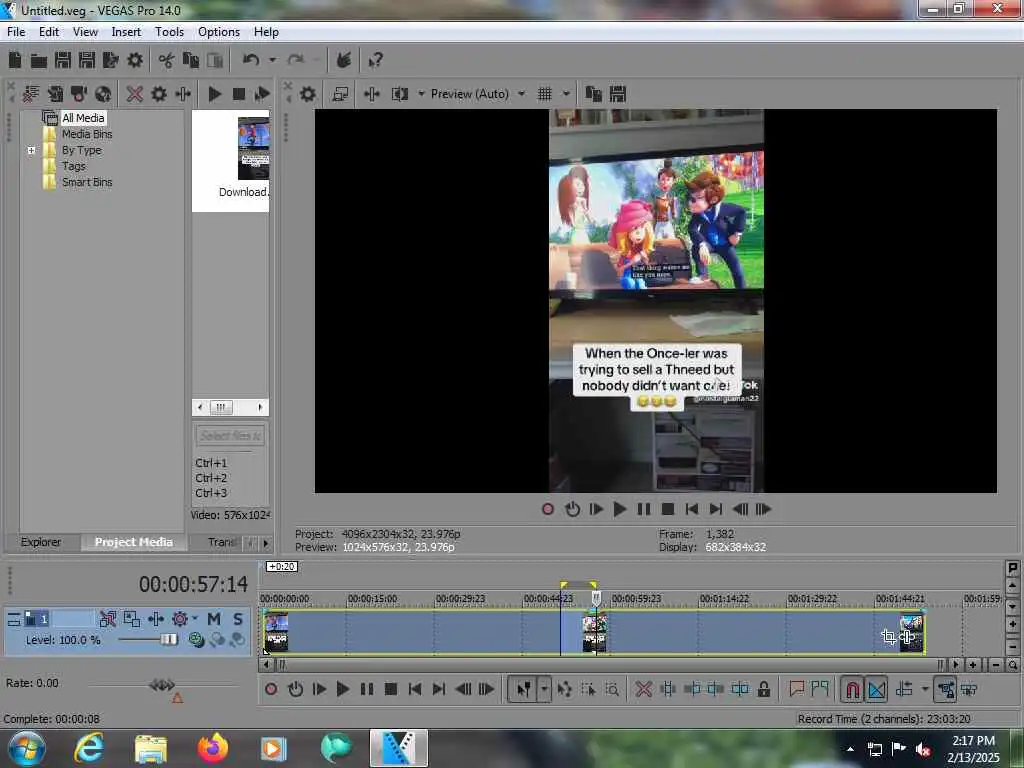The width and height of the screenshot is (1024, 768).
Task: Mute track 1 with M button
Action: 214,618
